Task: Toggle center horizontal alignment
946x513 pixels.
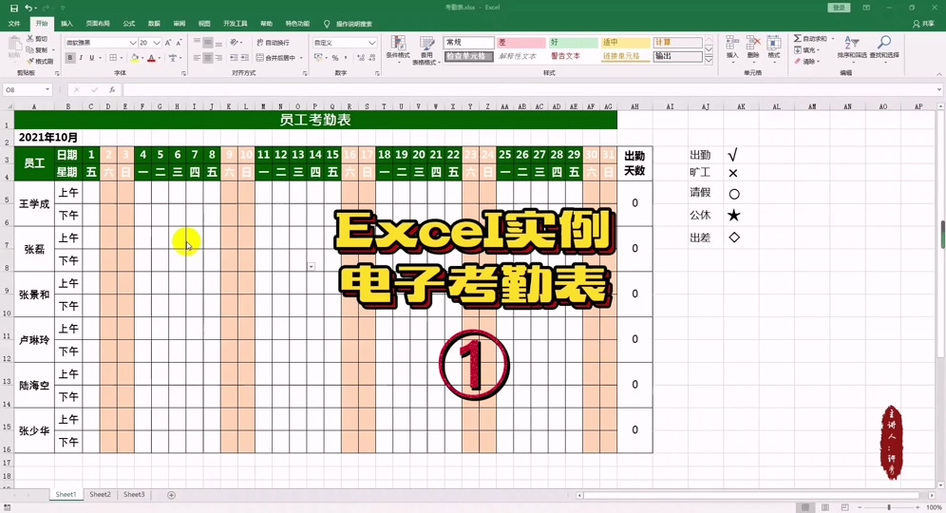Action: pyautogui.click(x=208, y=58)
